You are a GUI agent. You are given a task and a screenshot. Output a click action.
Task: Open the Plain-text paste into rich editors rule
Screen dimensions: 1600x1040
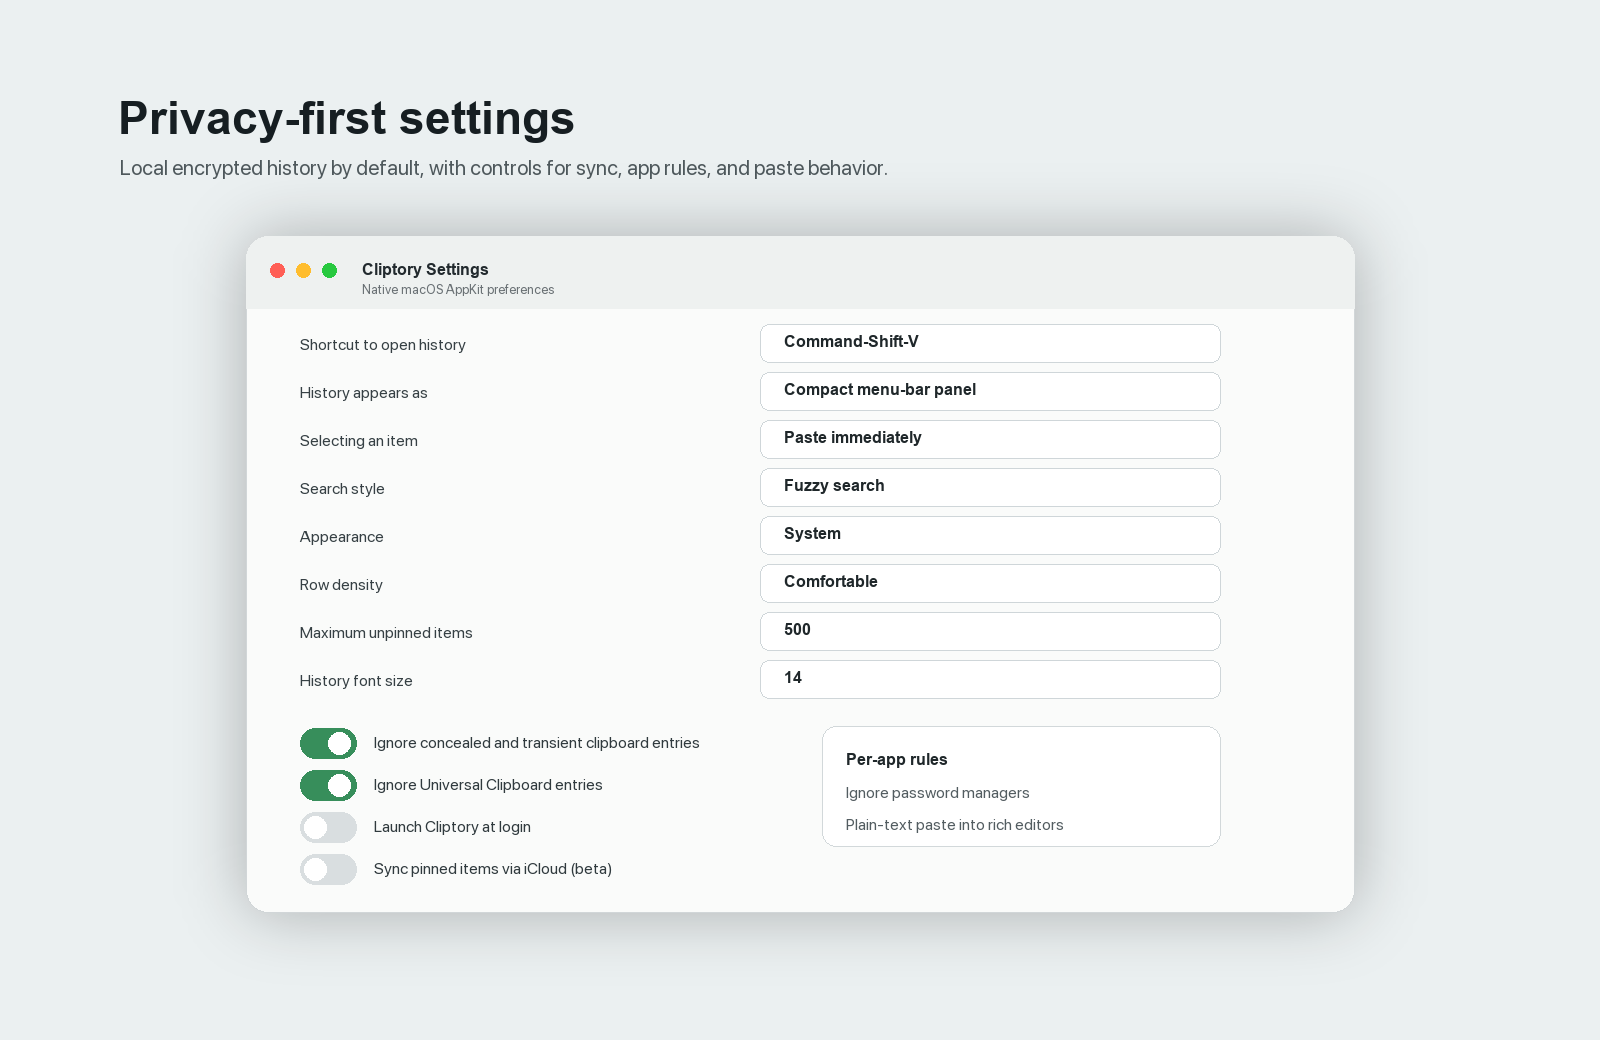point(954,825)
